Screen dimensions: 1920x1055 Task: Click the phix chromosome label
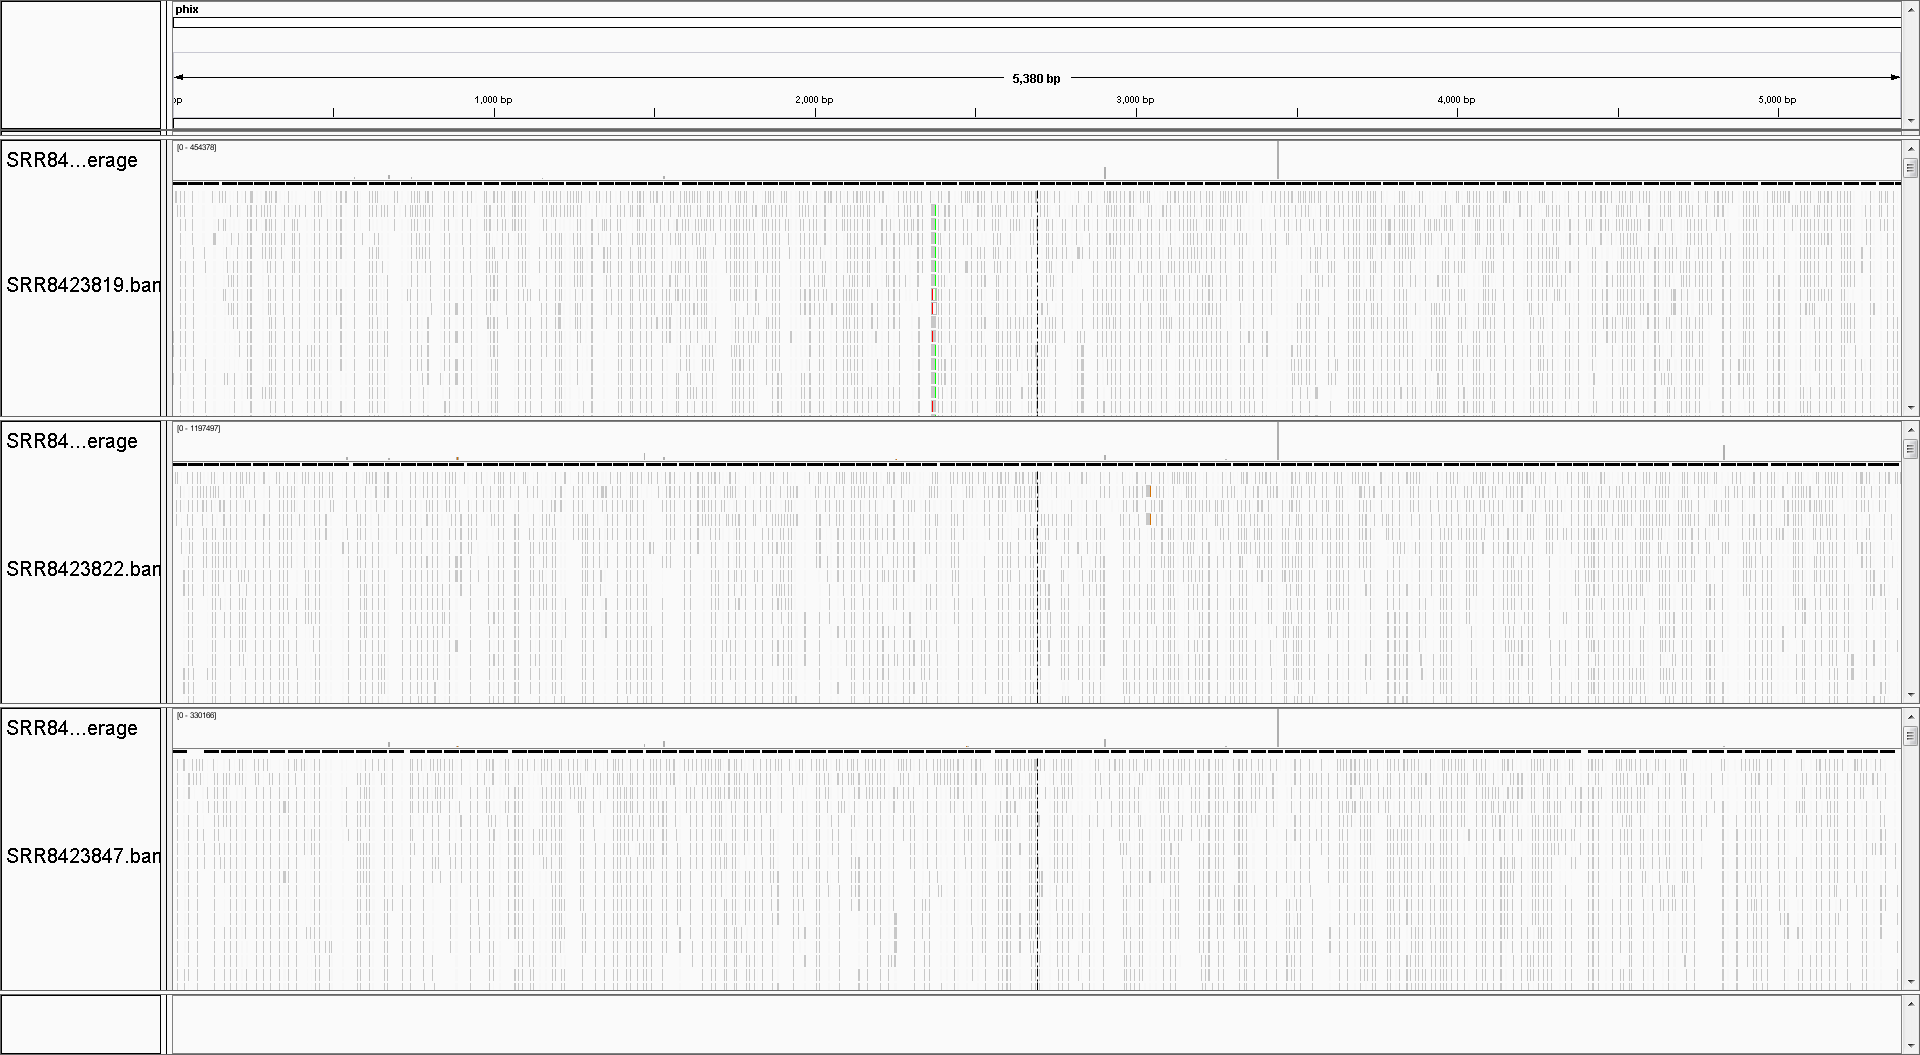click(x=187, y=9)
